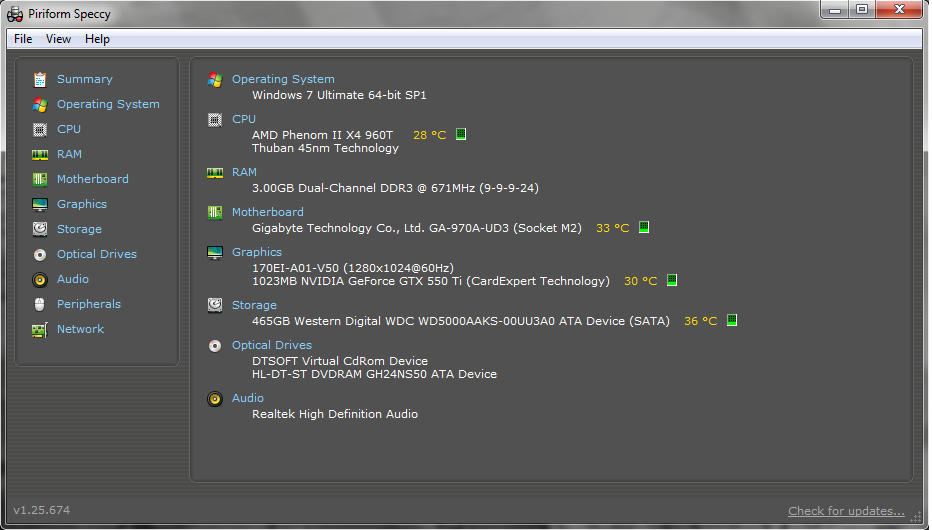Click the Windows 7 Ultimate 64-bit SP1 text

339,95
